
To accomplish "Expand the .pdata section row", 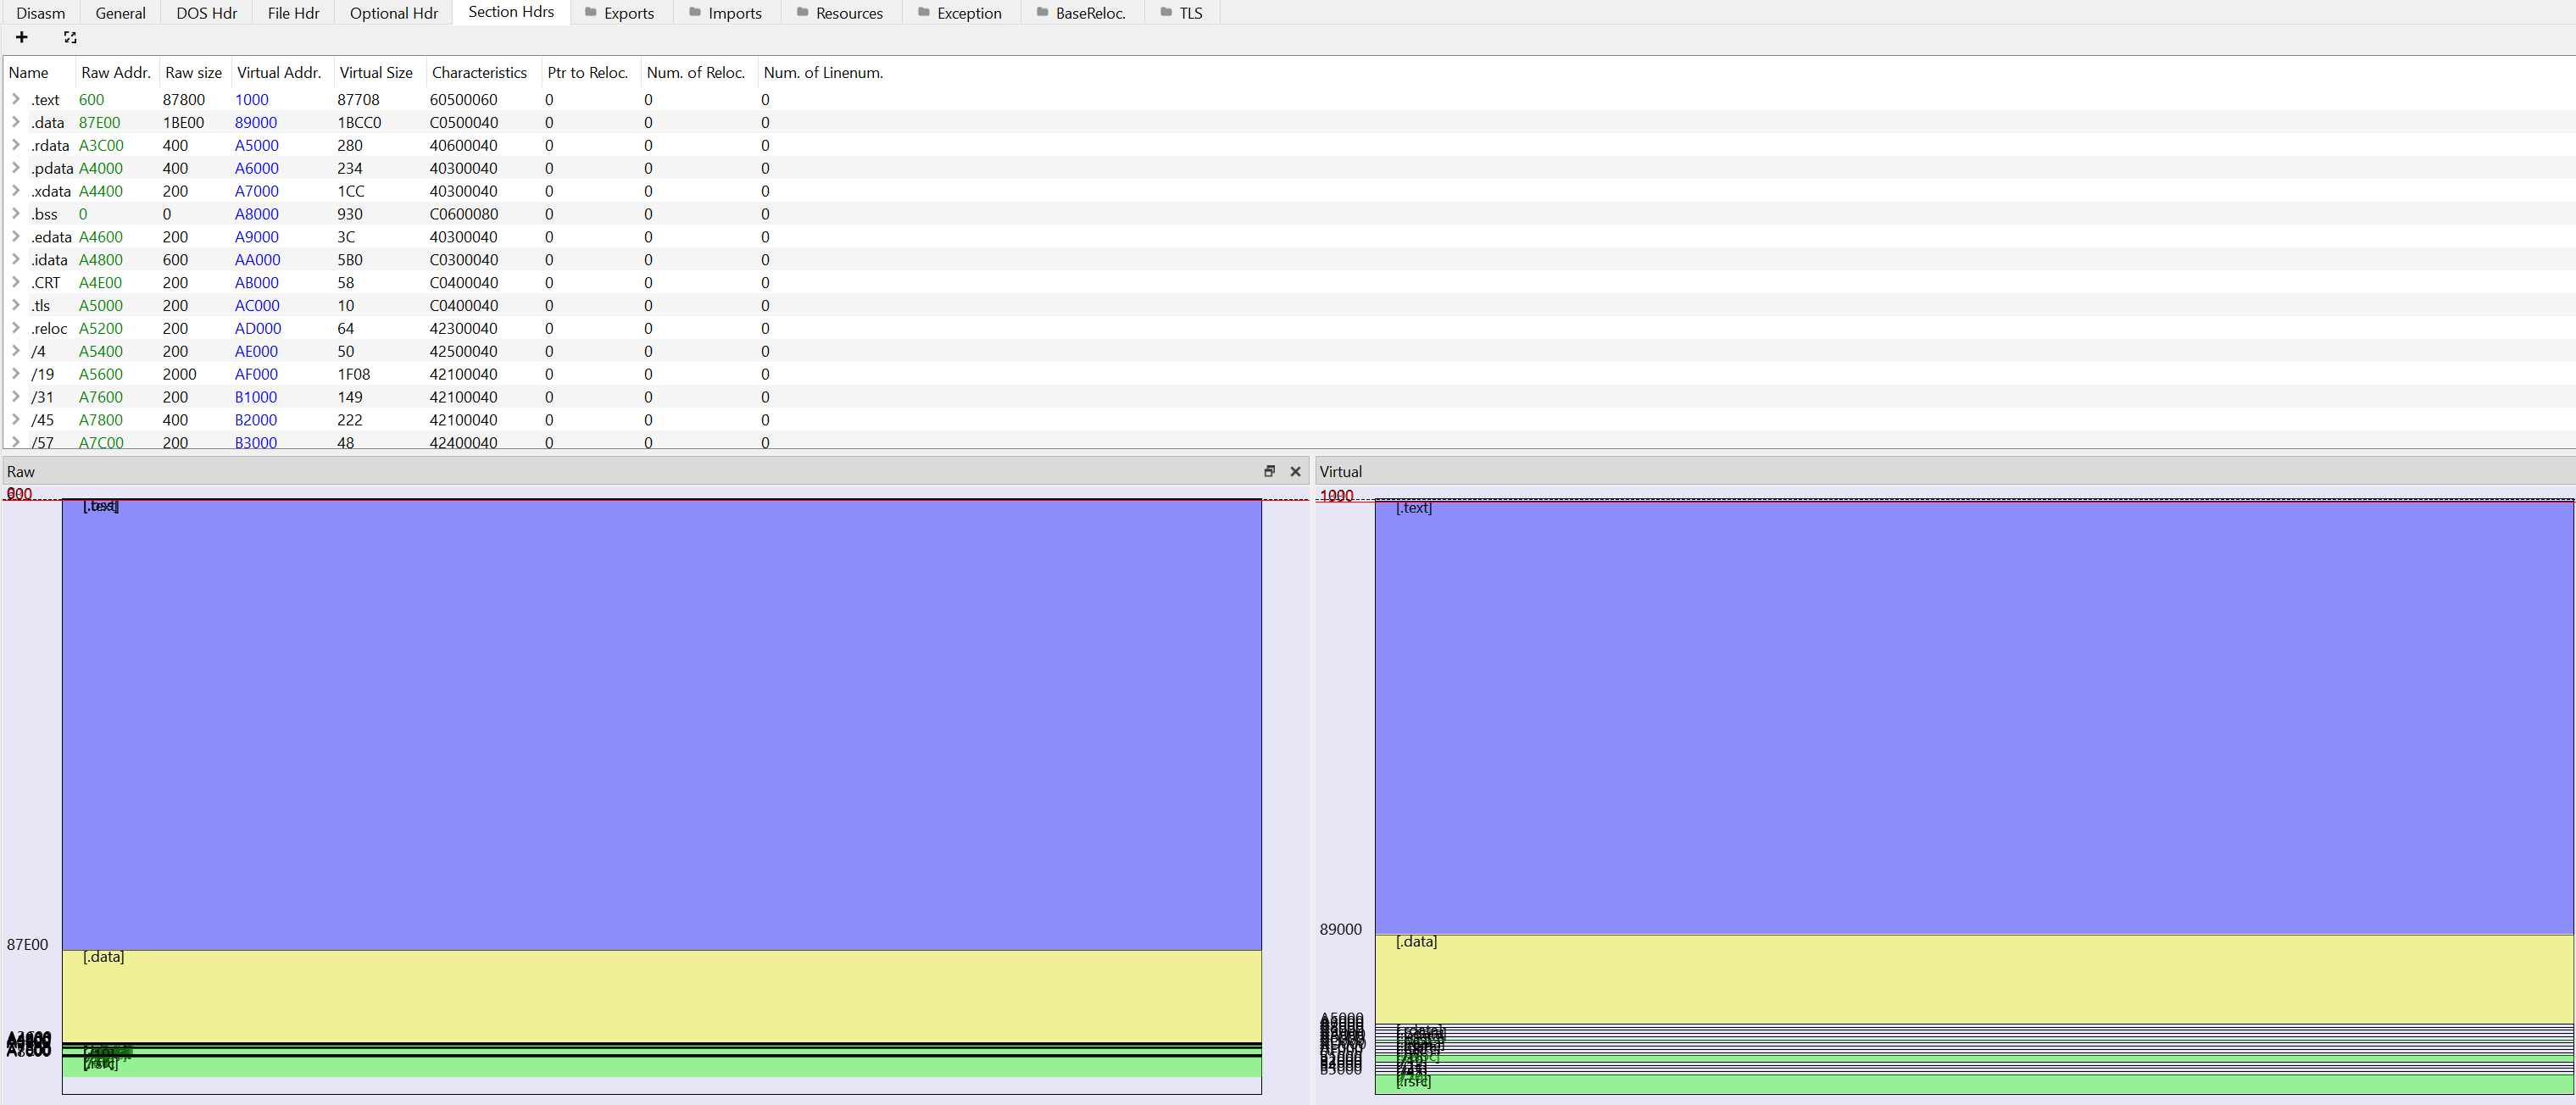I will coord(16,168).
